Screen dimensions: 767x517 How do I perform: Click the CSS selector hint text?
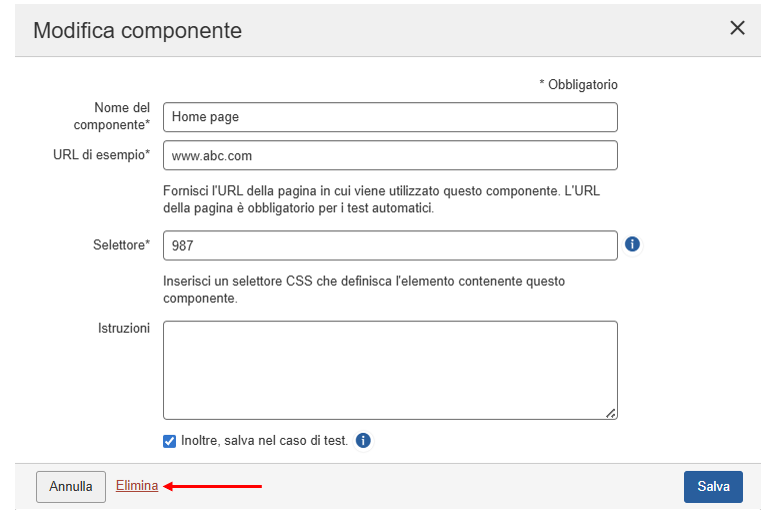coord(364,290)
